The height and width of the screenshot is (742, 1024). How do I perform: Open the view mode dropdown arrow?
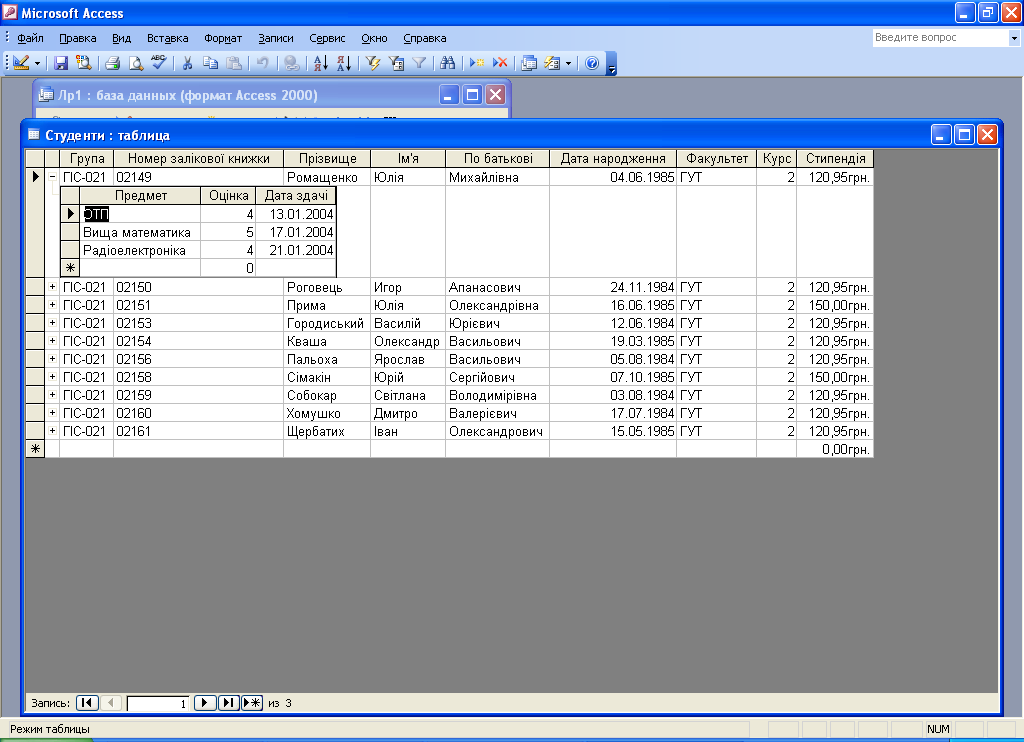pos(37,63)
